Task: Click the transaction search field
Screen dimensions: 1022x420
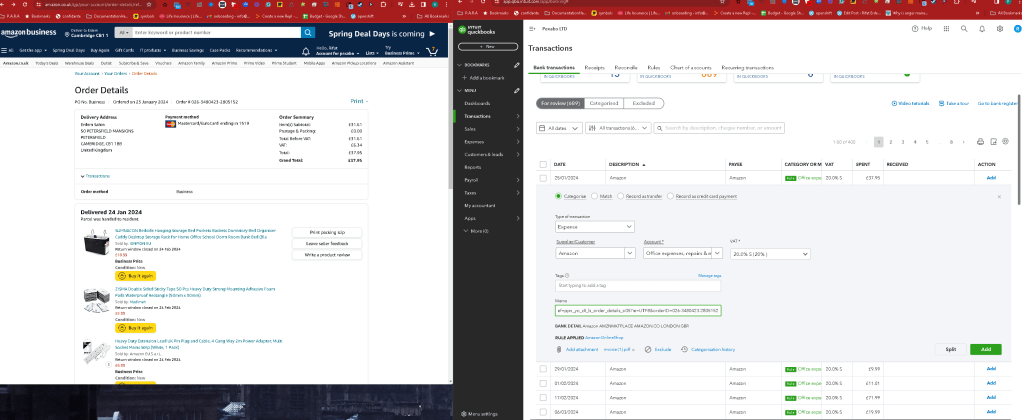Action: click(x=720, y=128)
